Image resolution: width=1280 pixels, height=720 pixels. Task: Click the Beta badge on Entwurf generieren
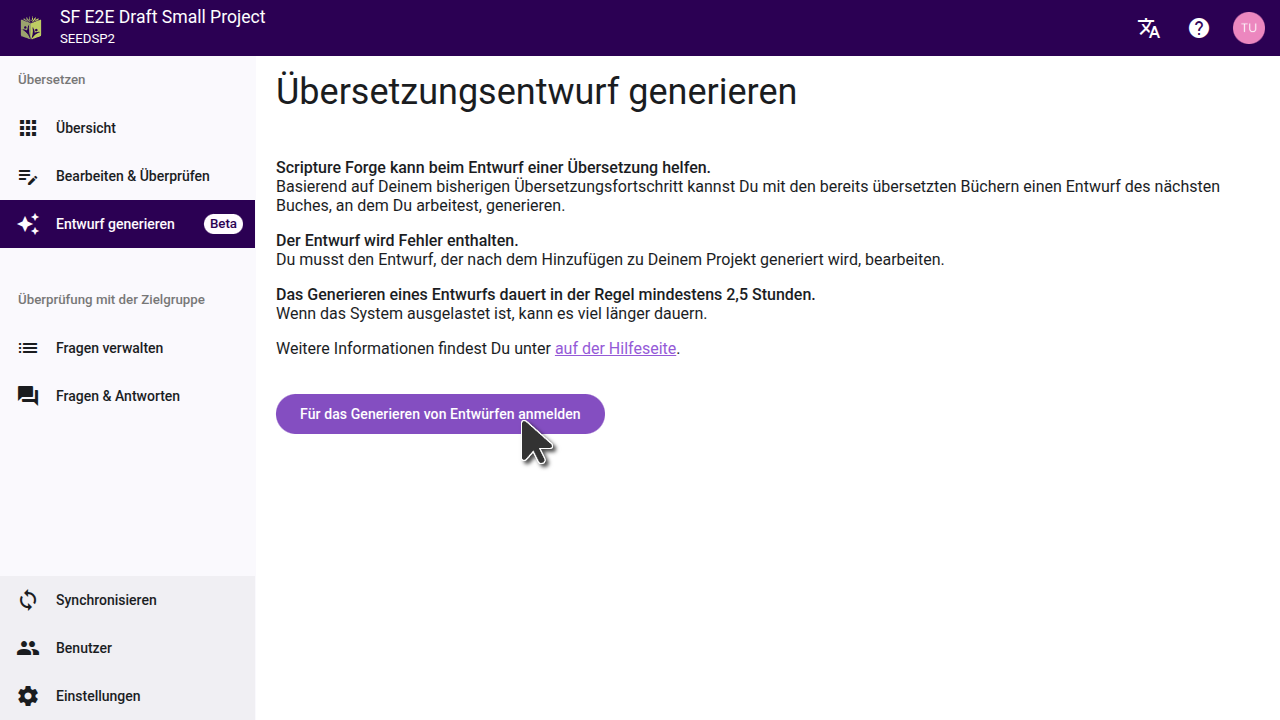click(x=223, y=224)
